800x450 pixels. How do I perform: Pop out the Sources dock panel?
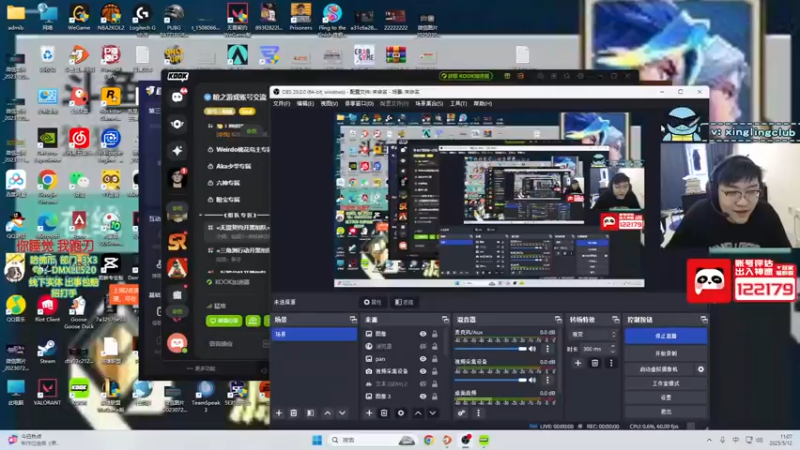[445, 319]
